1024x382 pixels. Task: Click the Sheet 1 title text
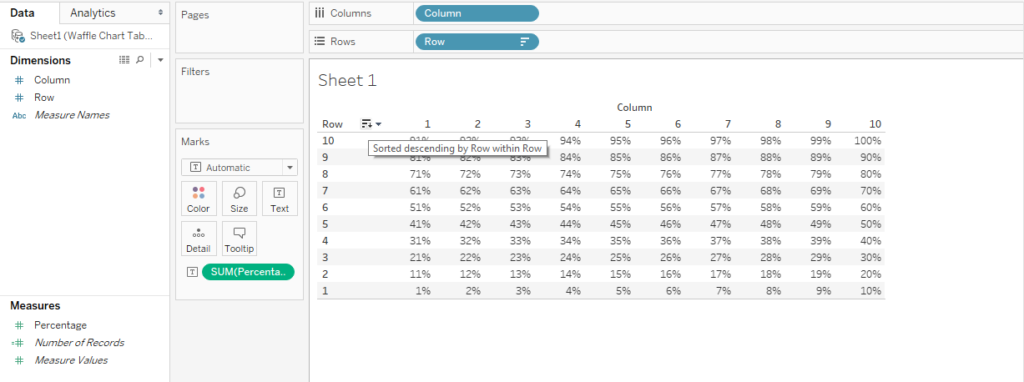(x=347, y=80)
